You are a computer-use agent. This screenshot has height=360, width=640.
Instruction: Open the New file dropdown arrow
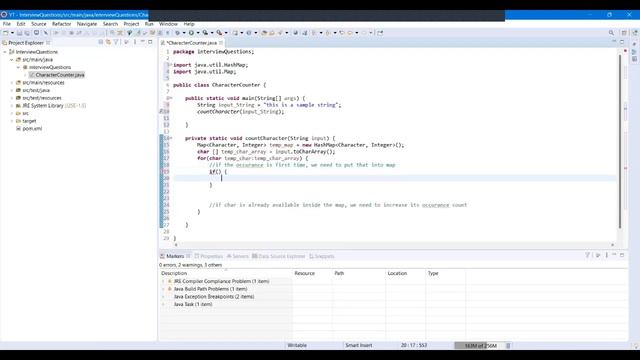(12, 33)
